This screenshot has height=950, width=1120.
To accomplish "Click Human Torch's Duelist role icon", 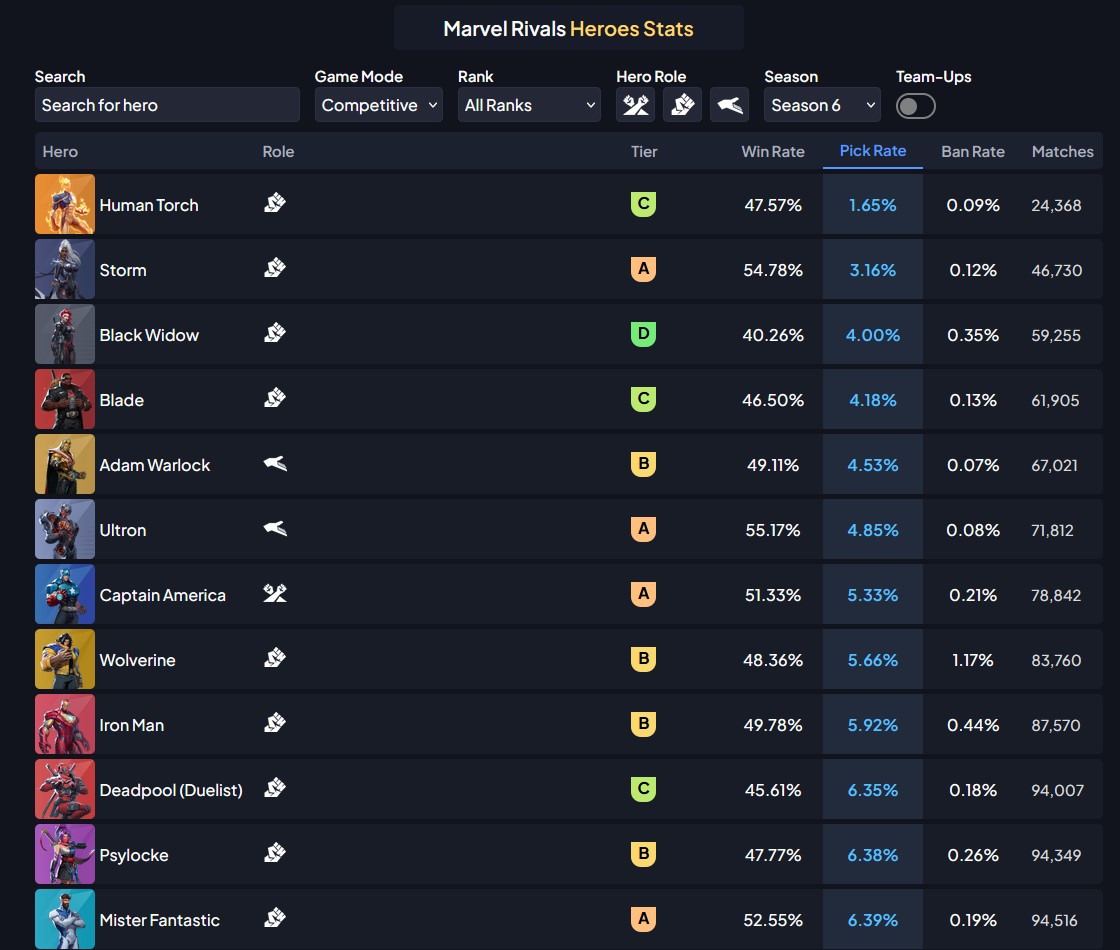I will pyautogui.click(x=275, y=204).
